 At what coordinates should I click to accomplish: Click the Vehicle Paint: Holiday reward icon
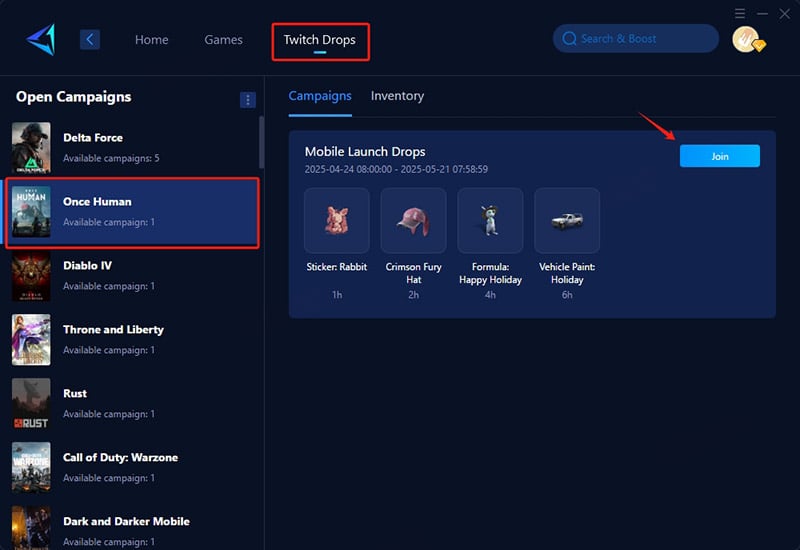tap(567, 220)
